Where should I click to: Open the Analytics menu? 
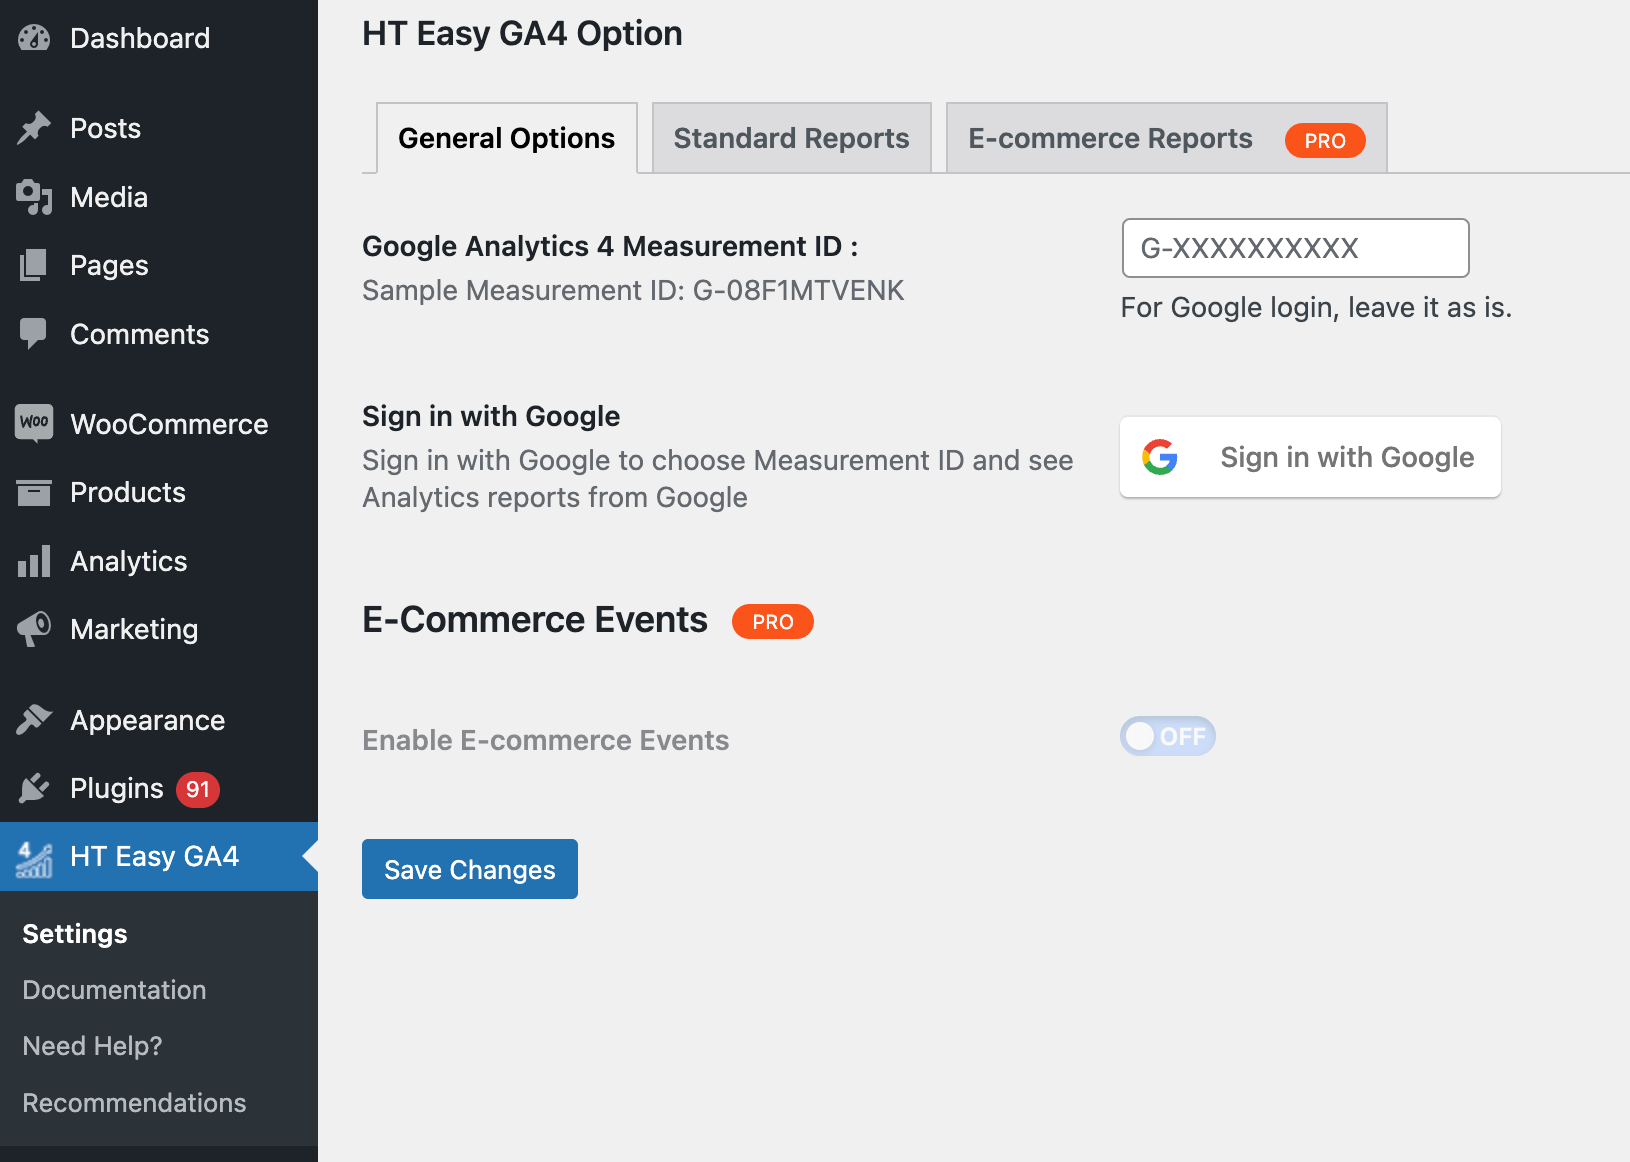[159, 561]
